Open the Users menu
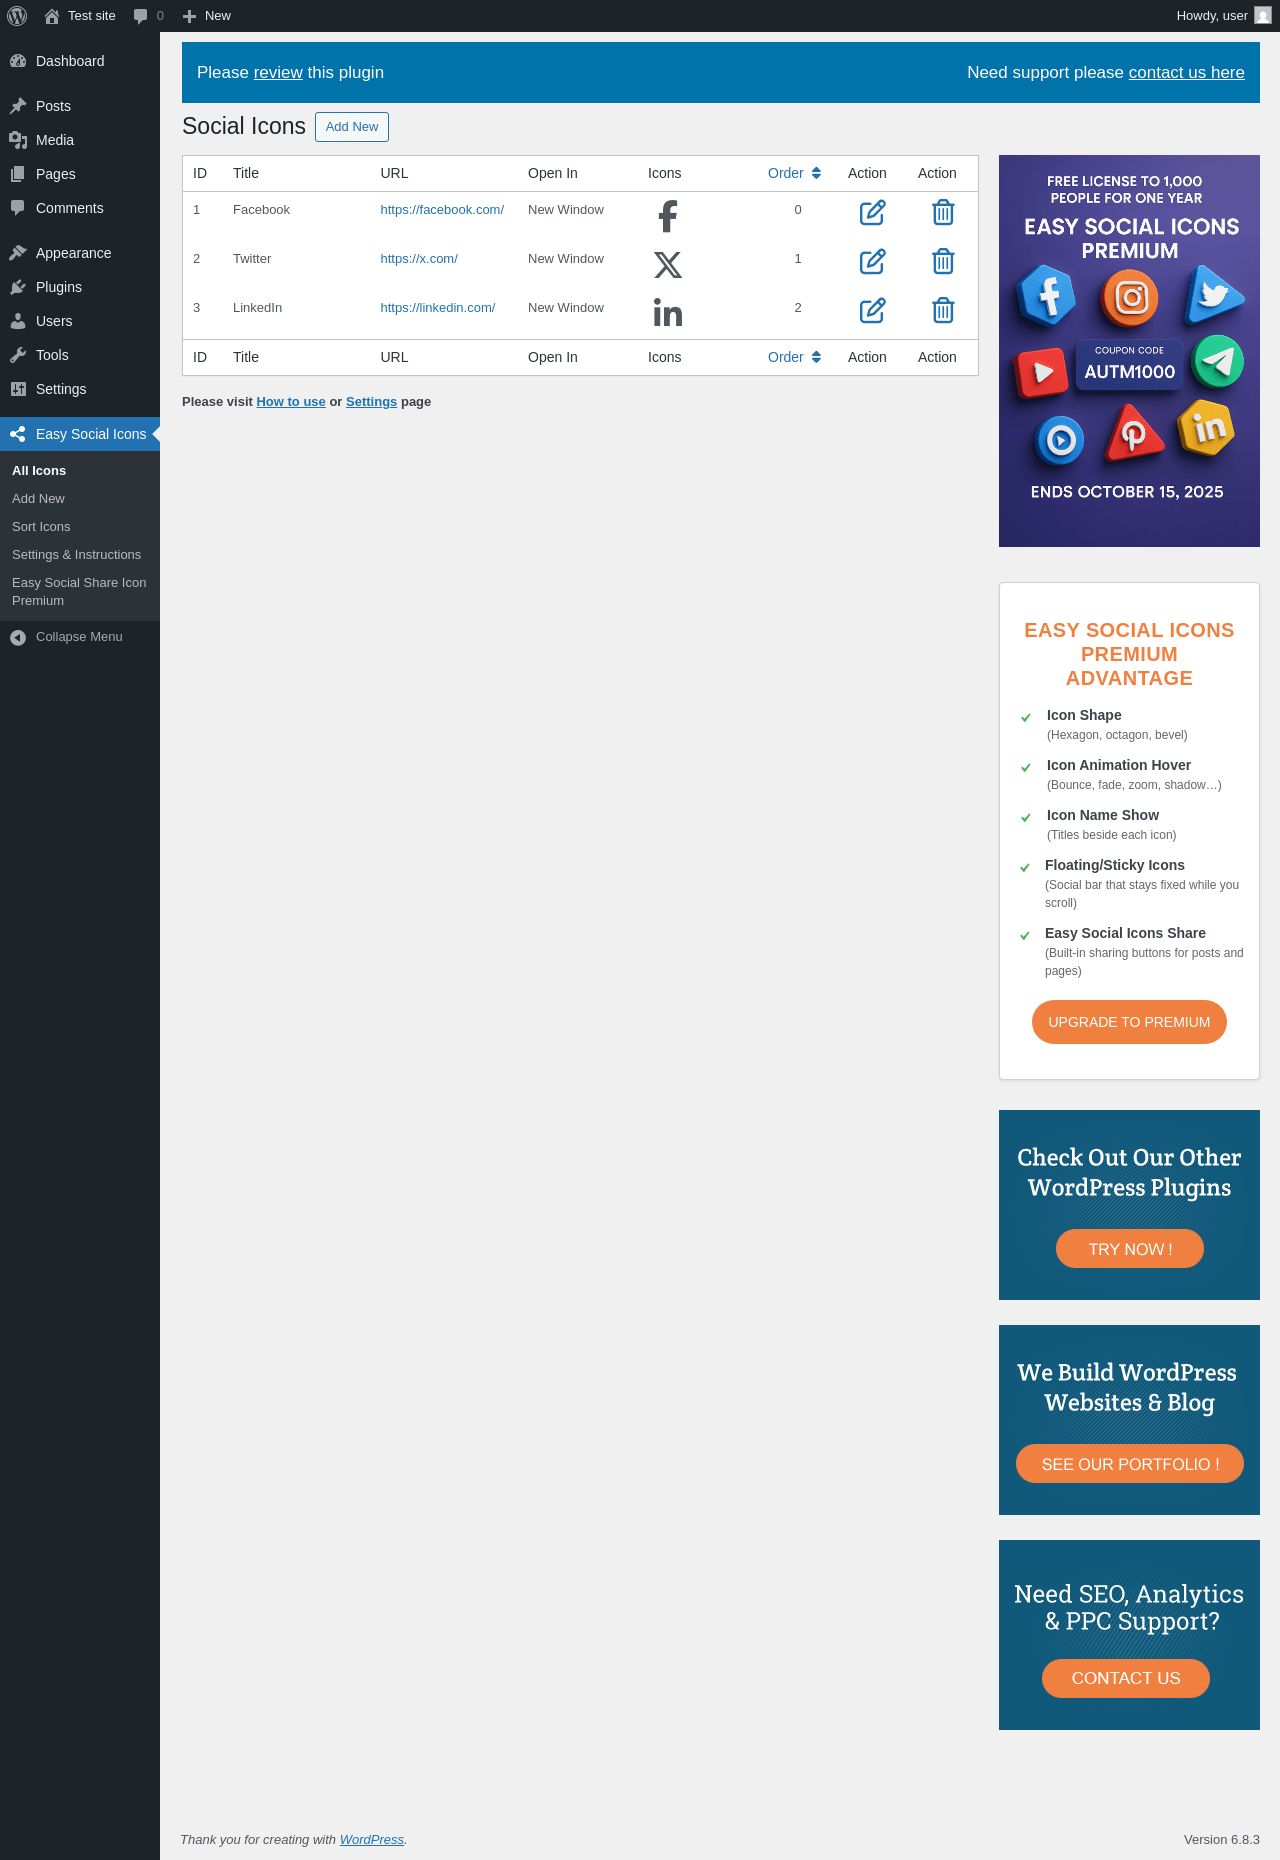Image resolution: width=1280 pixels, height=1860 pixels. pos(80,321)
